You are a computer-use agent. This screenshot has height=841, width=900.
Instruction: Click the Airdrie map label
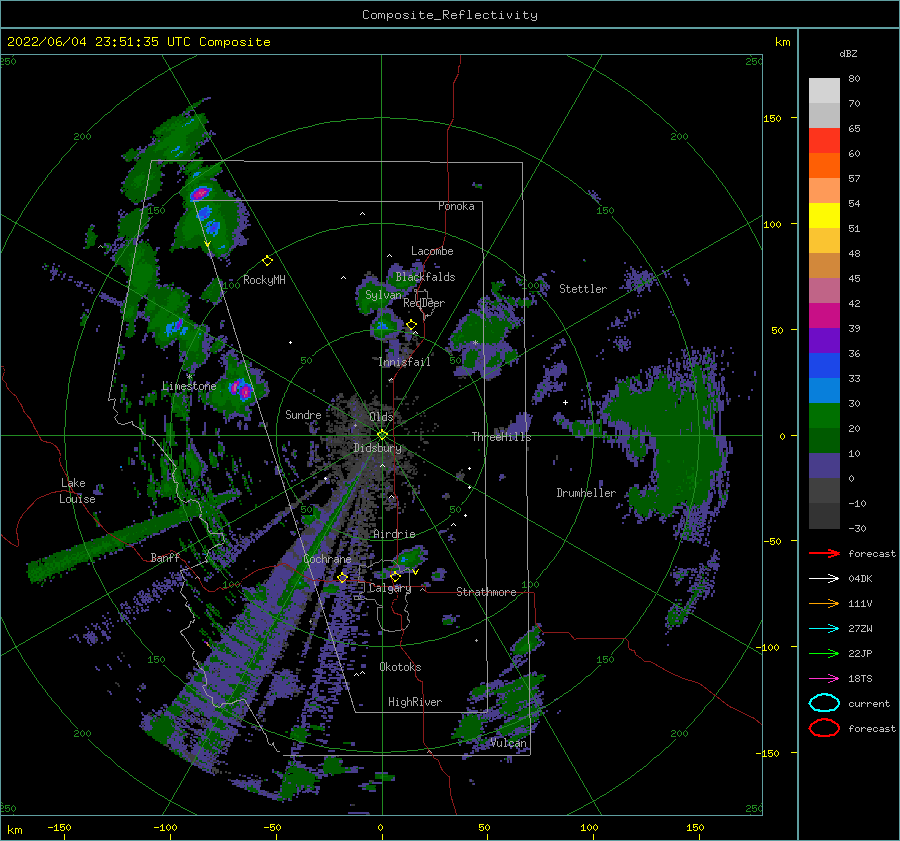(394, 534)
